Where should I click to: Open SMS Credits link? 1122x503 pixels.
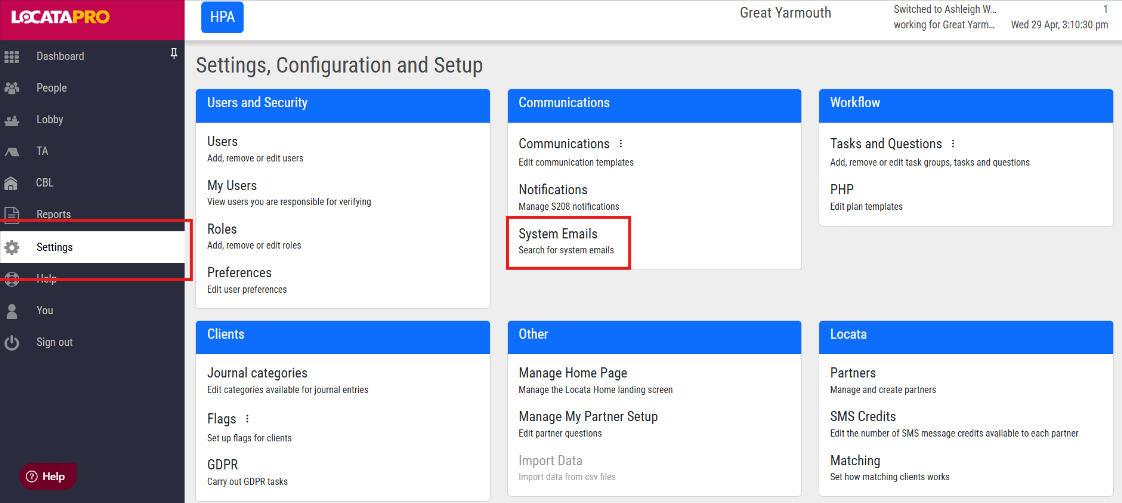863,416
